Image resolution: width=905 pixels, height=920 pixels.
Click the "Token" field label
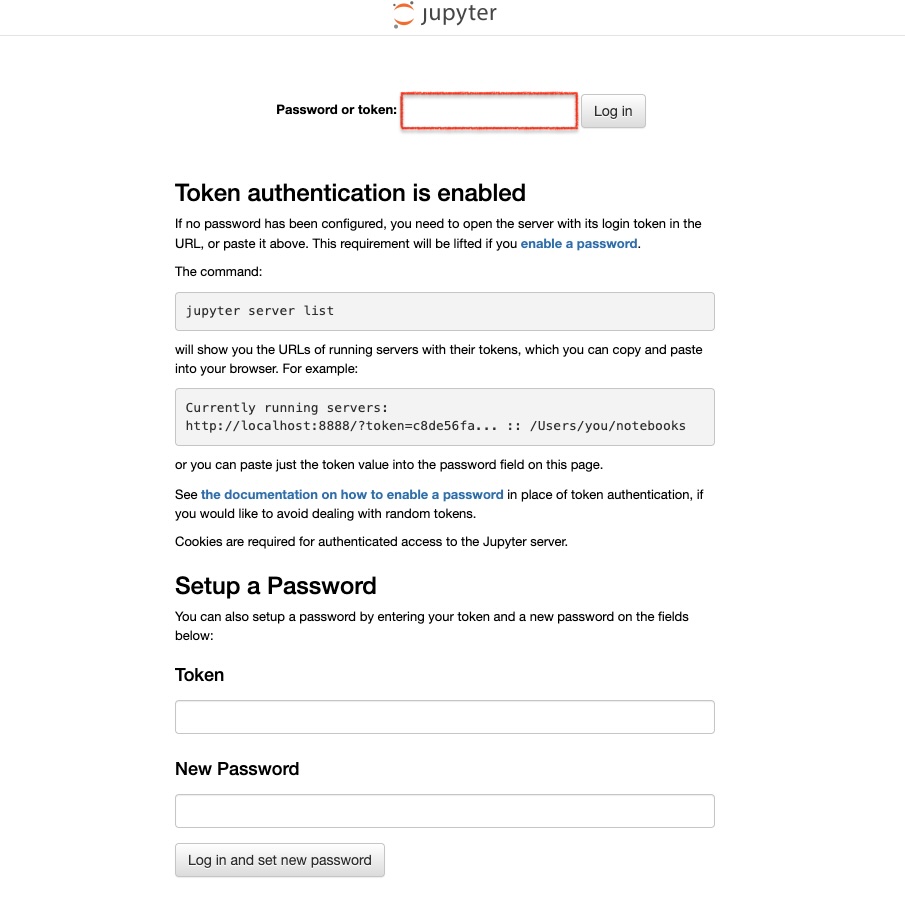click(199, 675)
